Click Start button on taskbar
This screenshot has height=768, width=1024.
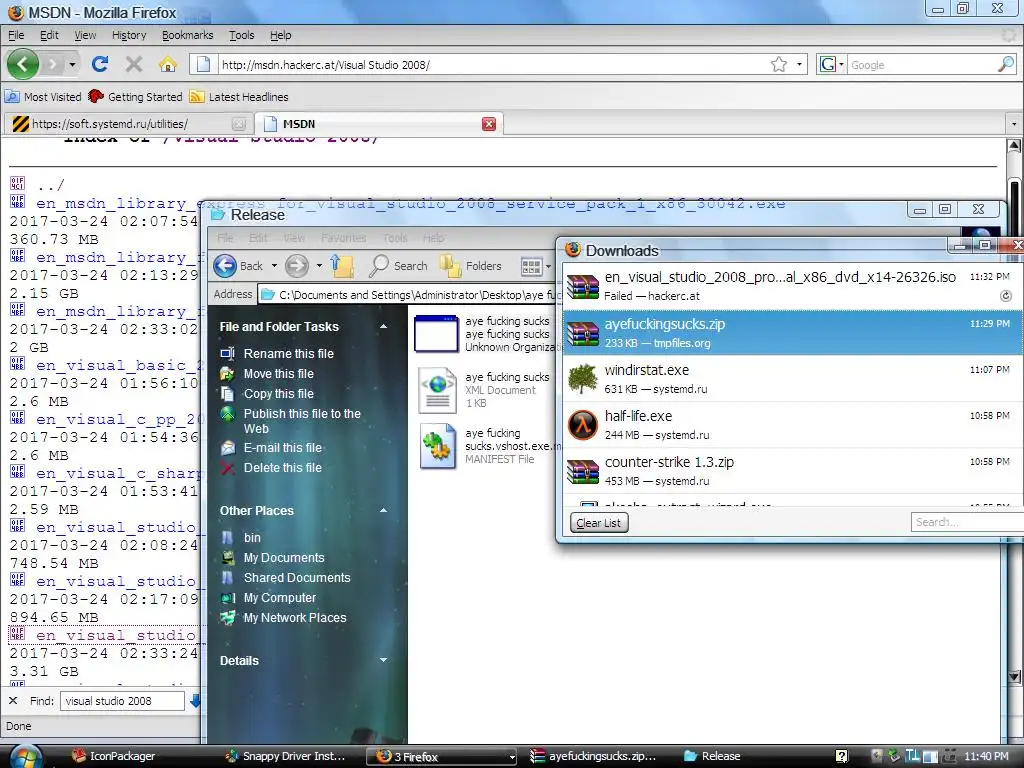pyautogui.click(x=25, y=758)
